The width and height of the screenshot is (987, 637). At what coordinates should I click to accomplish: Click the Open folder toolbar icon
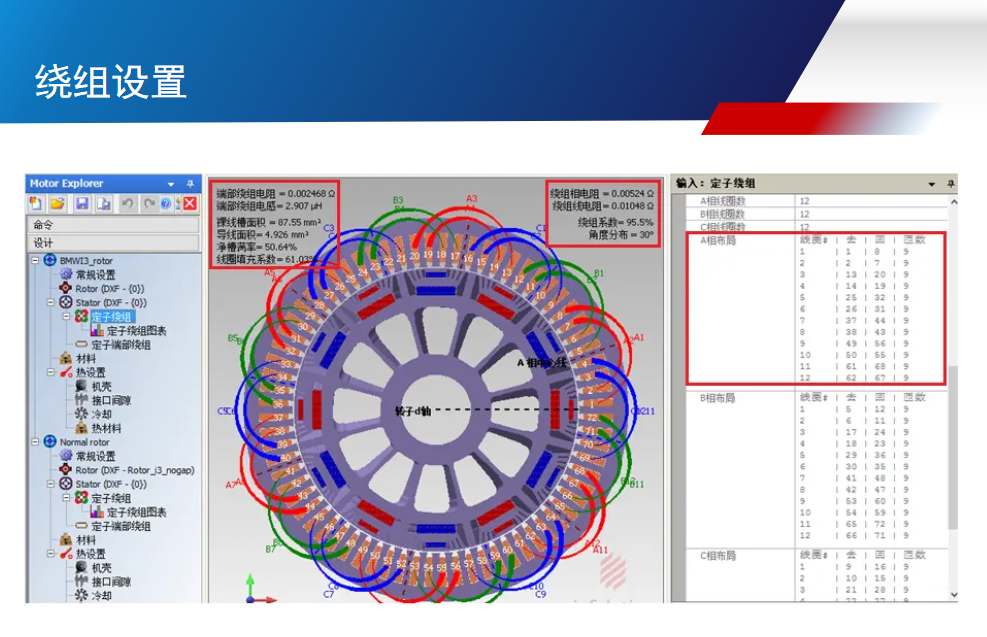pyautogui.click(x=57, y=204)
